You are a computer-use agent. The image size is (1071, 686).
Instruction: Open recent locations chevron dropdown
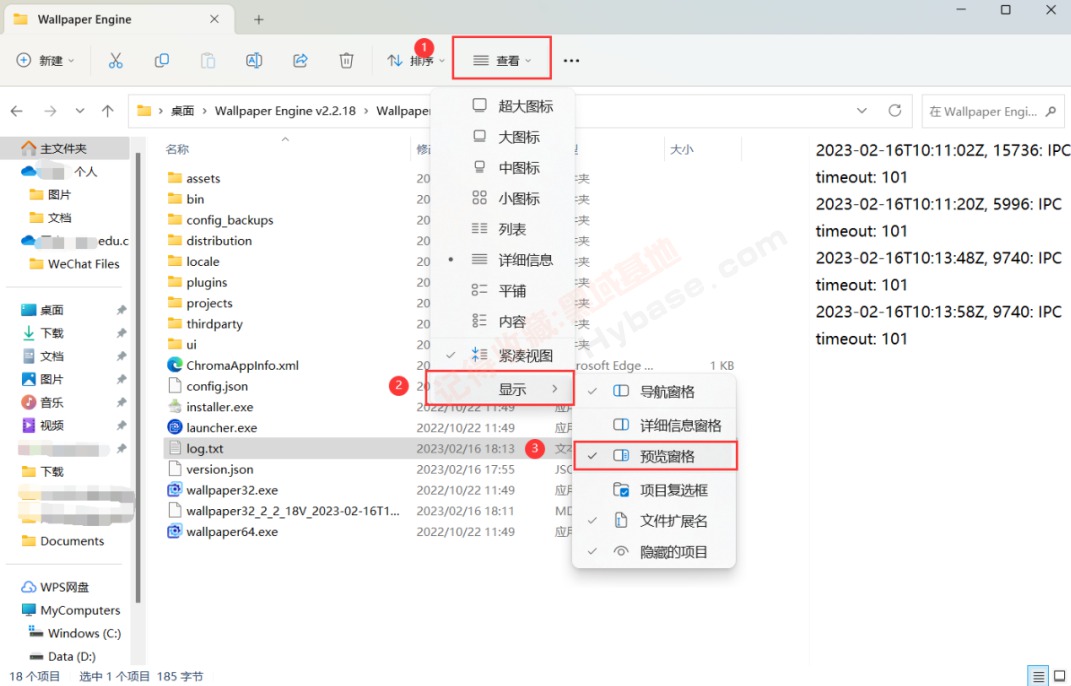point(80,111)
